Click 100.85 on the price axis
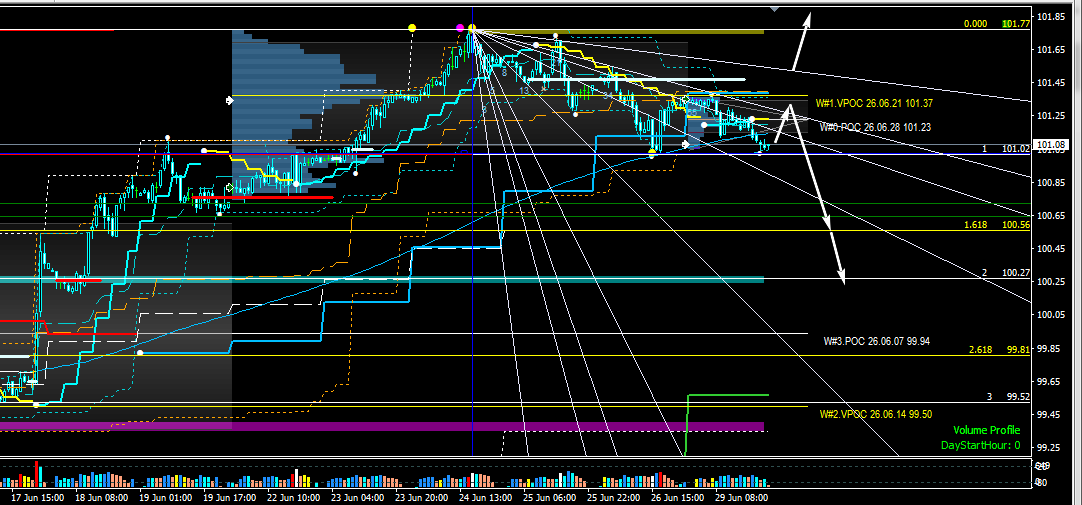The image size is (1082, 505). 1050,183
